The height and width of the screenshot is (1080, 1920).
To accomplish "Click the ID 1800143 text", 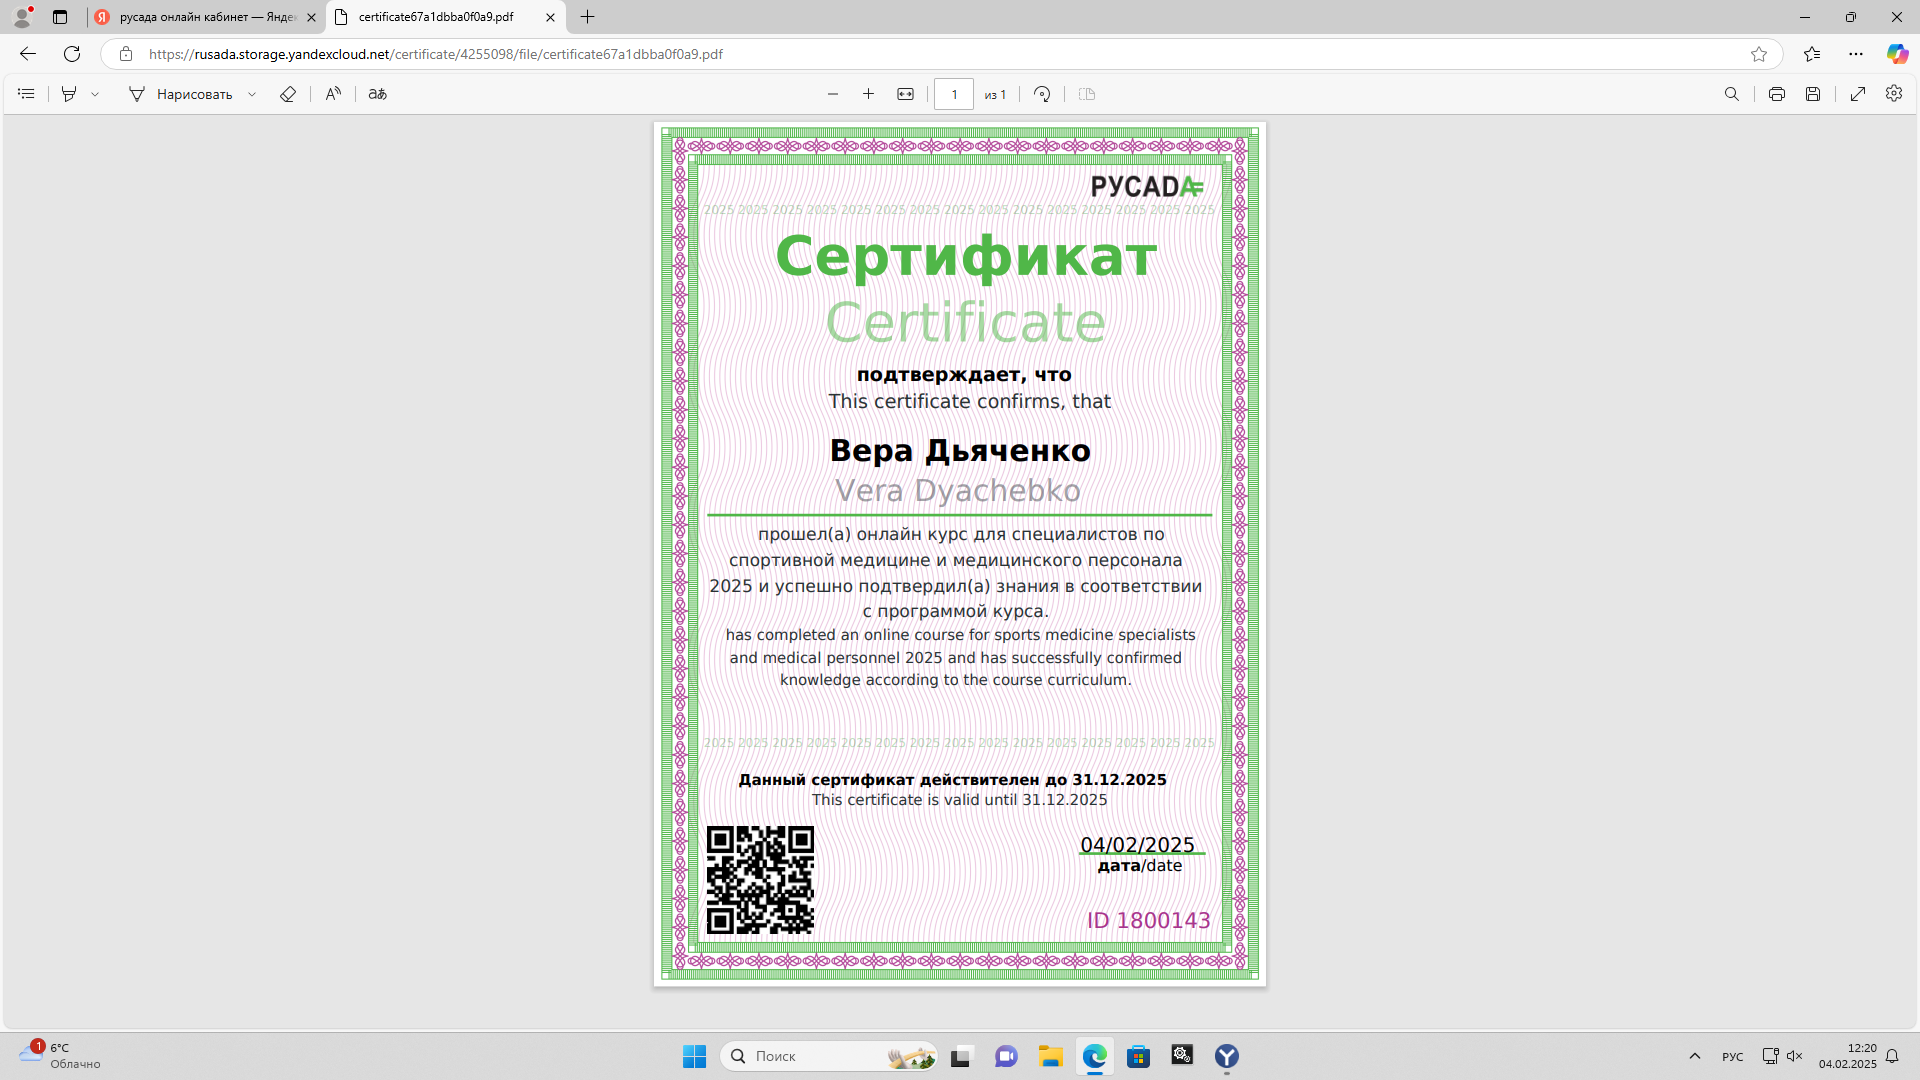I will point(1149,920).
